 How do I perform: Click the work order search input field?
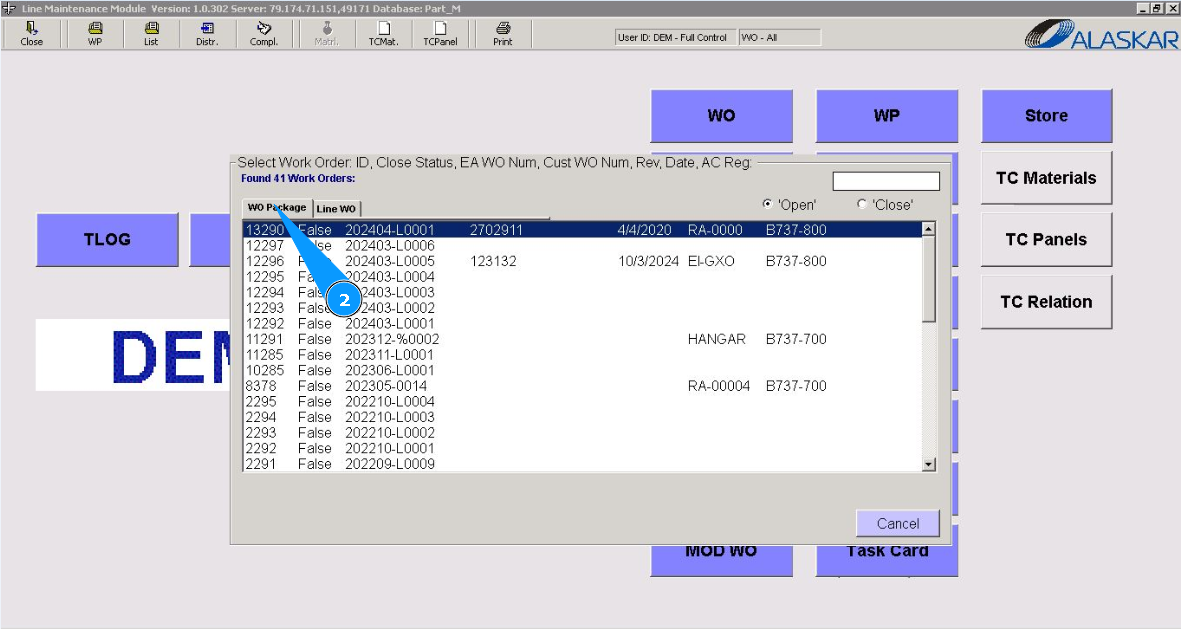tap(886, 181)
